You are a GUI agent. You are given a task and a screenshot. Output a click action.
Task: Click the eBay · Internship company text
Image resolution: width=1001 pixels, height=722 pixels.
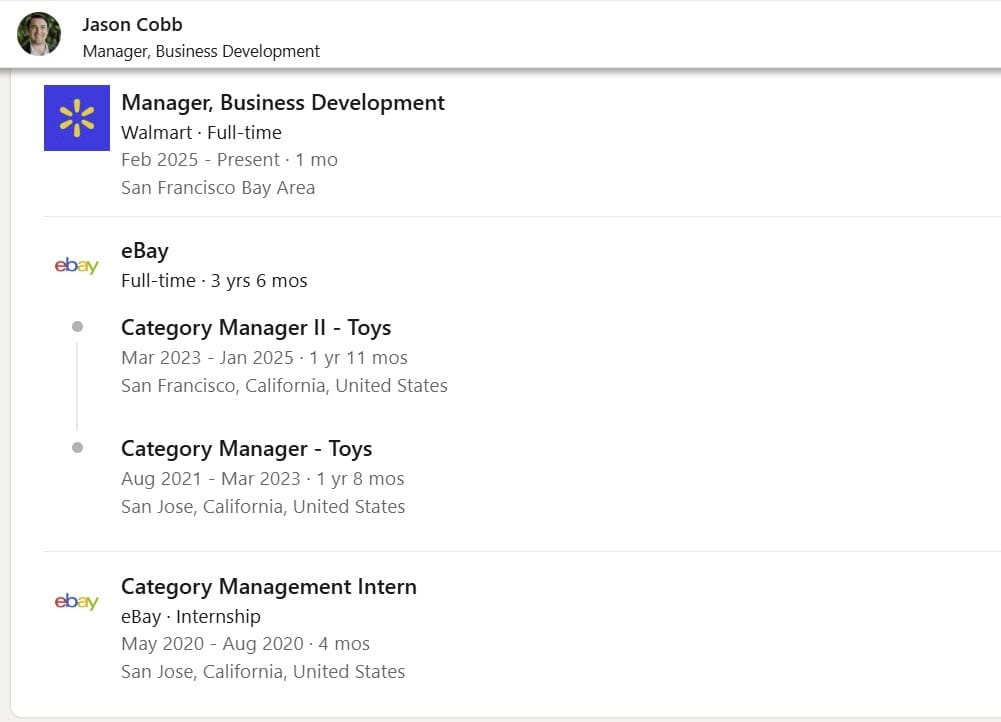click(x=190, y=616)
